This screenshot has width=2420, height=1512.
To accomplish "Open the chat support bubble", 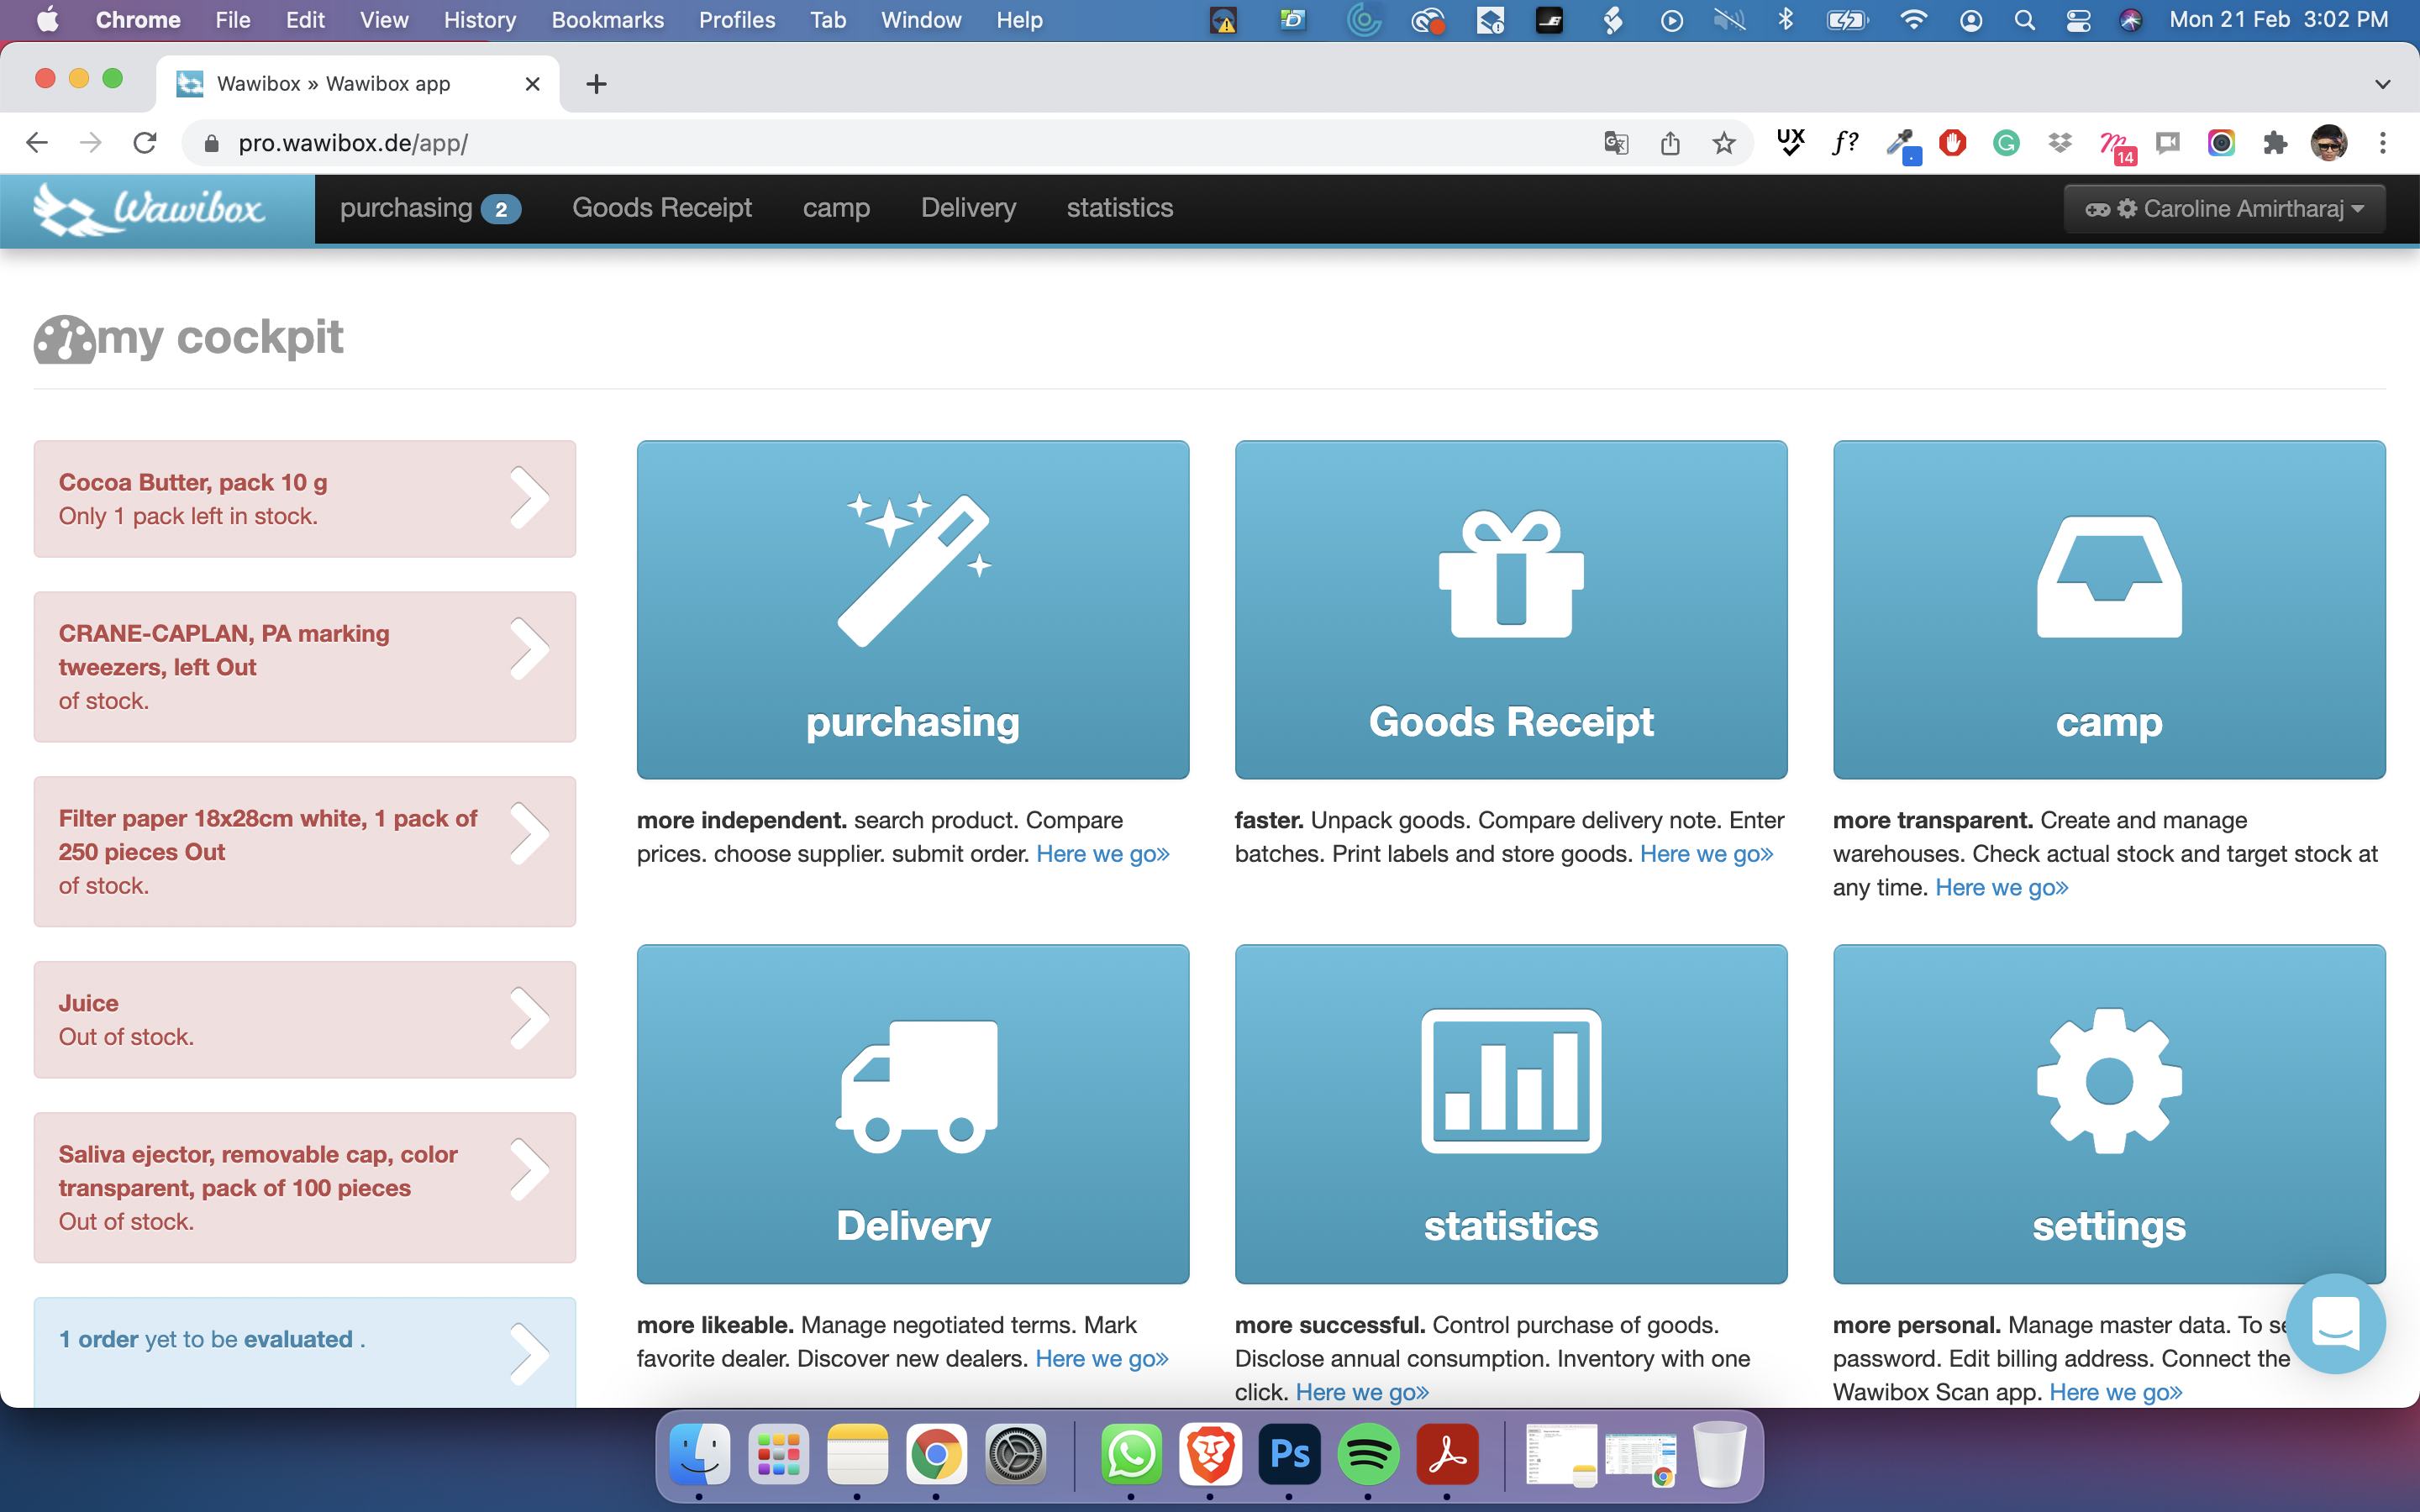I will (2335, 1323).
